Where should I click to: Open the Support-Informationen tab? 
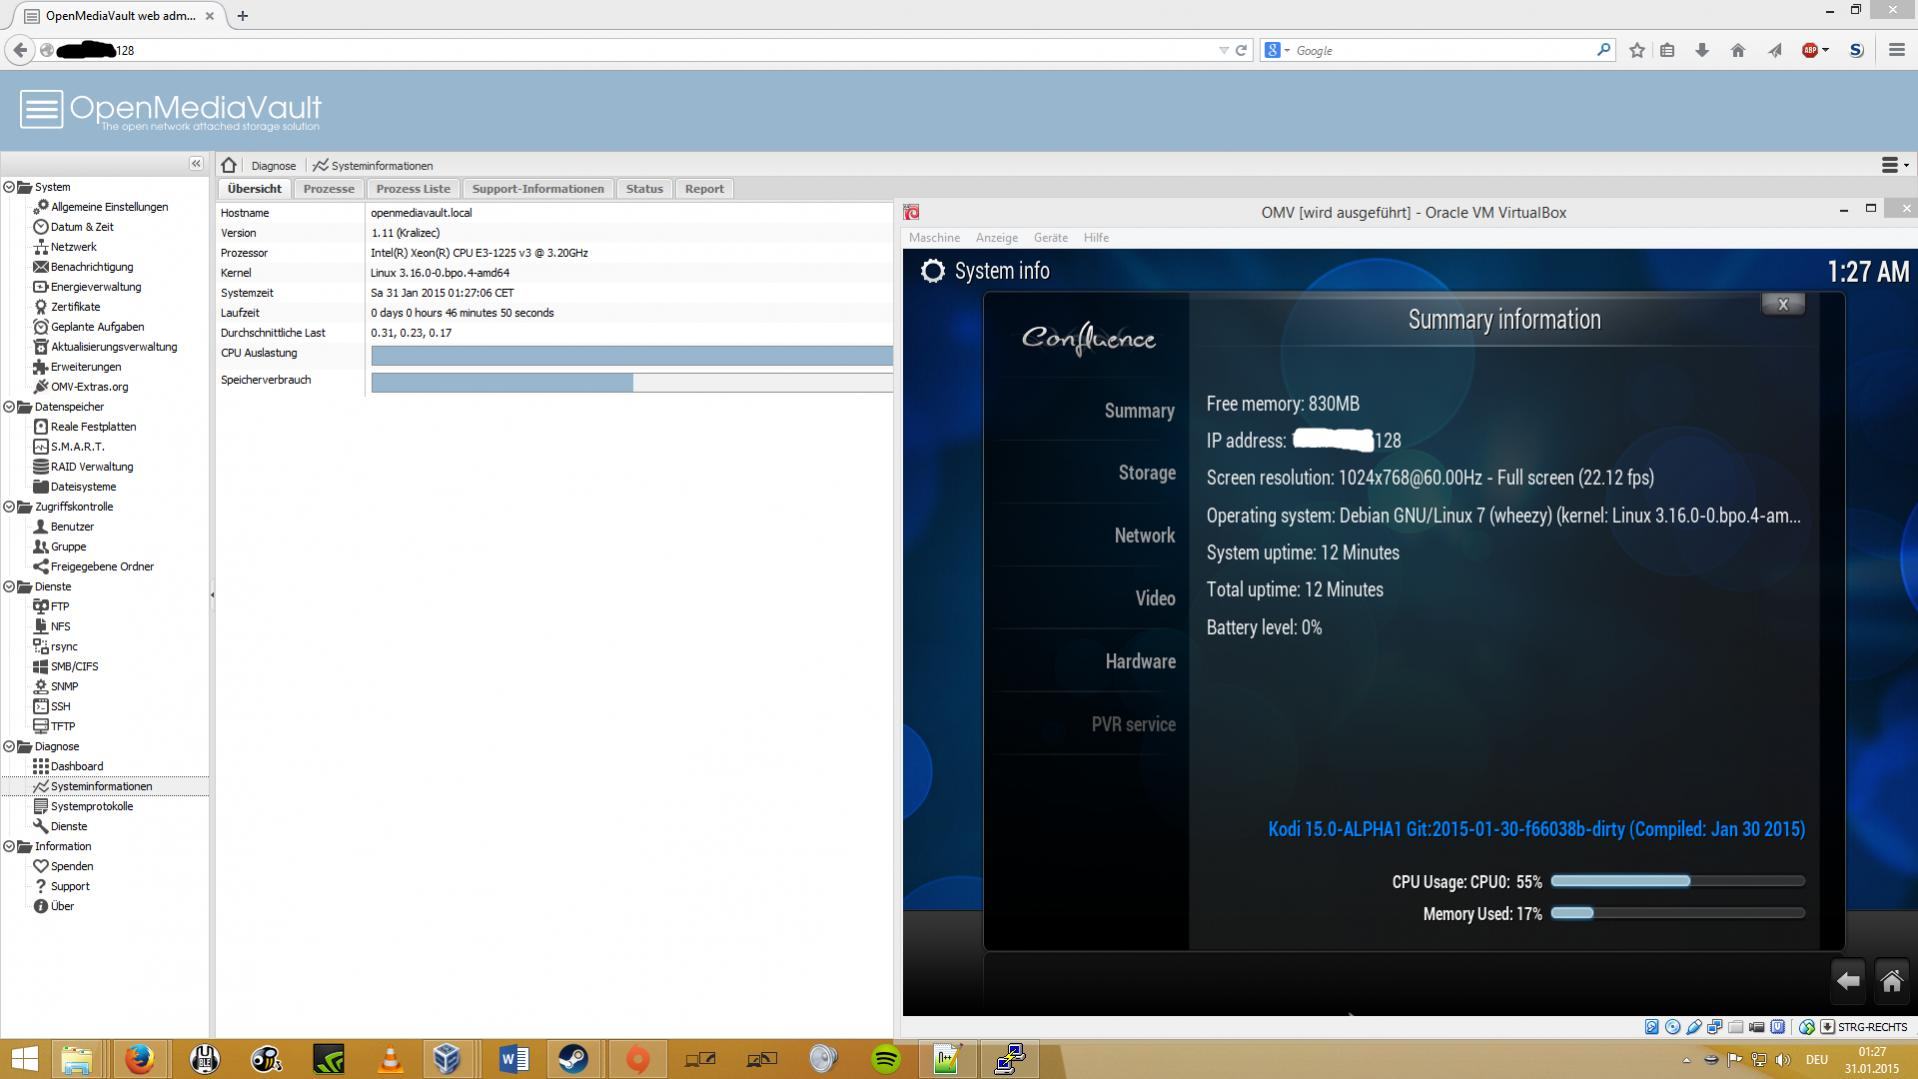click(538, 189)
